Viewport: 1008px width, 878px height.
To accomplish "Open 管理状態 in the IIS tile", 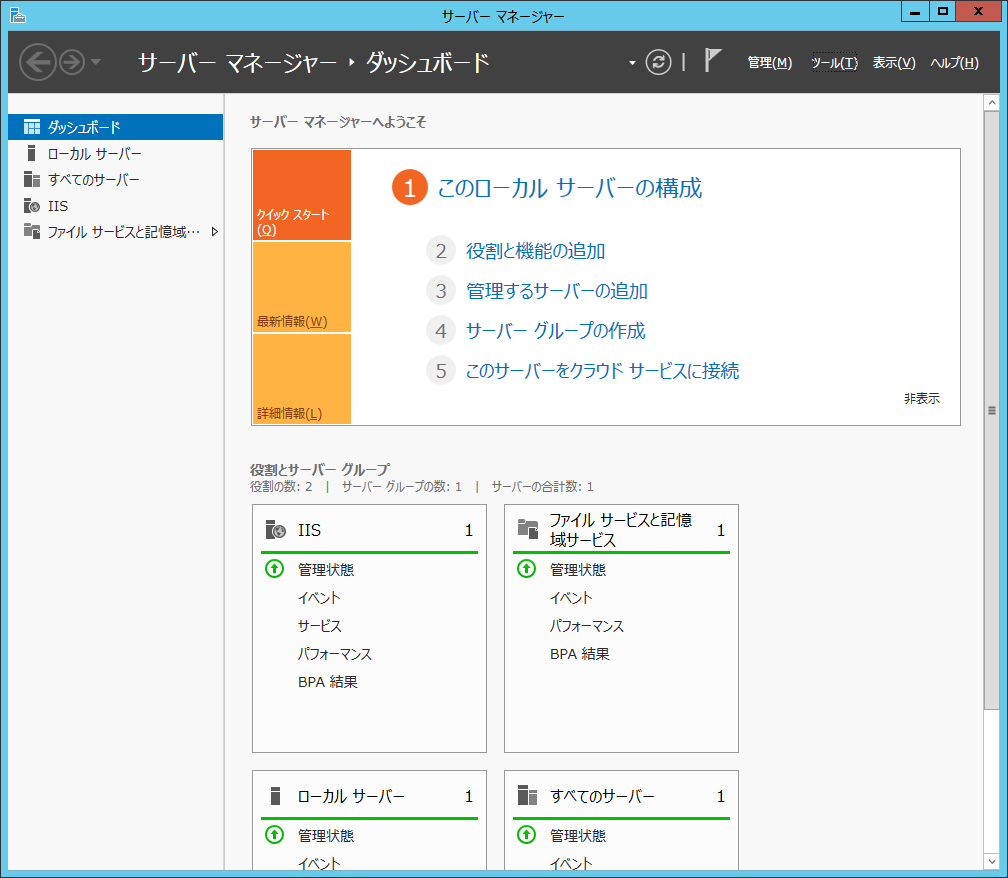I will click(x=326, y=569).
